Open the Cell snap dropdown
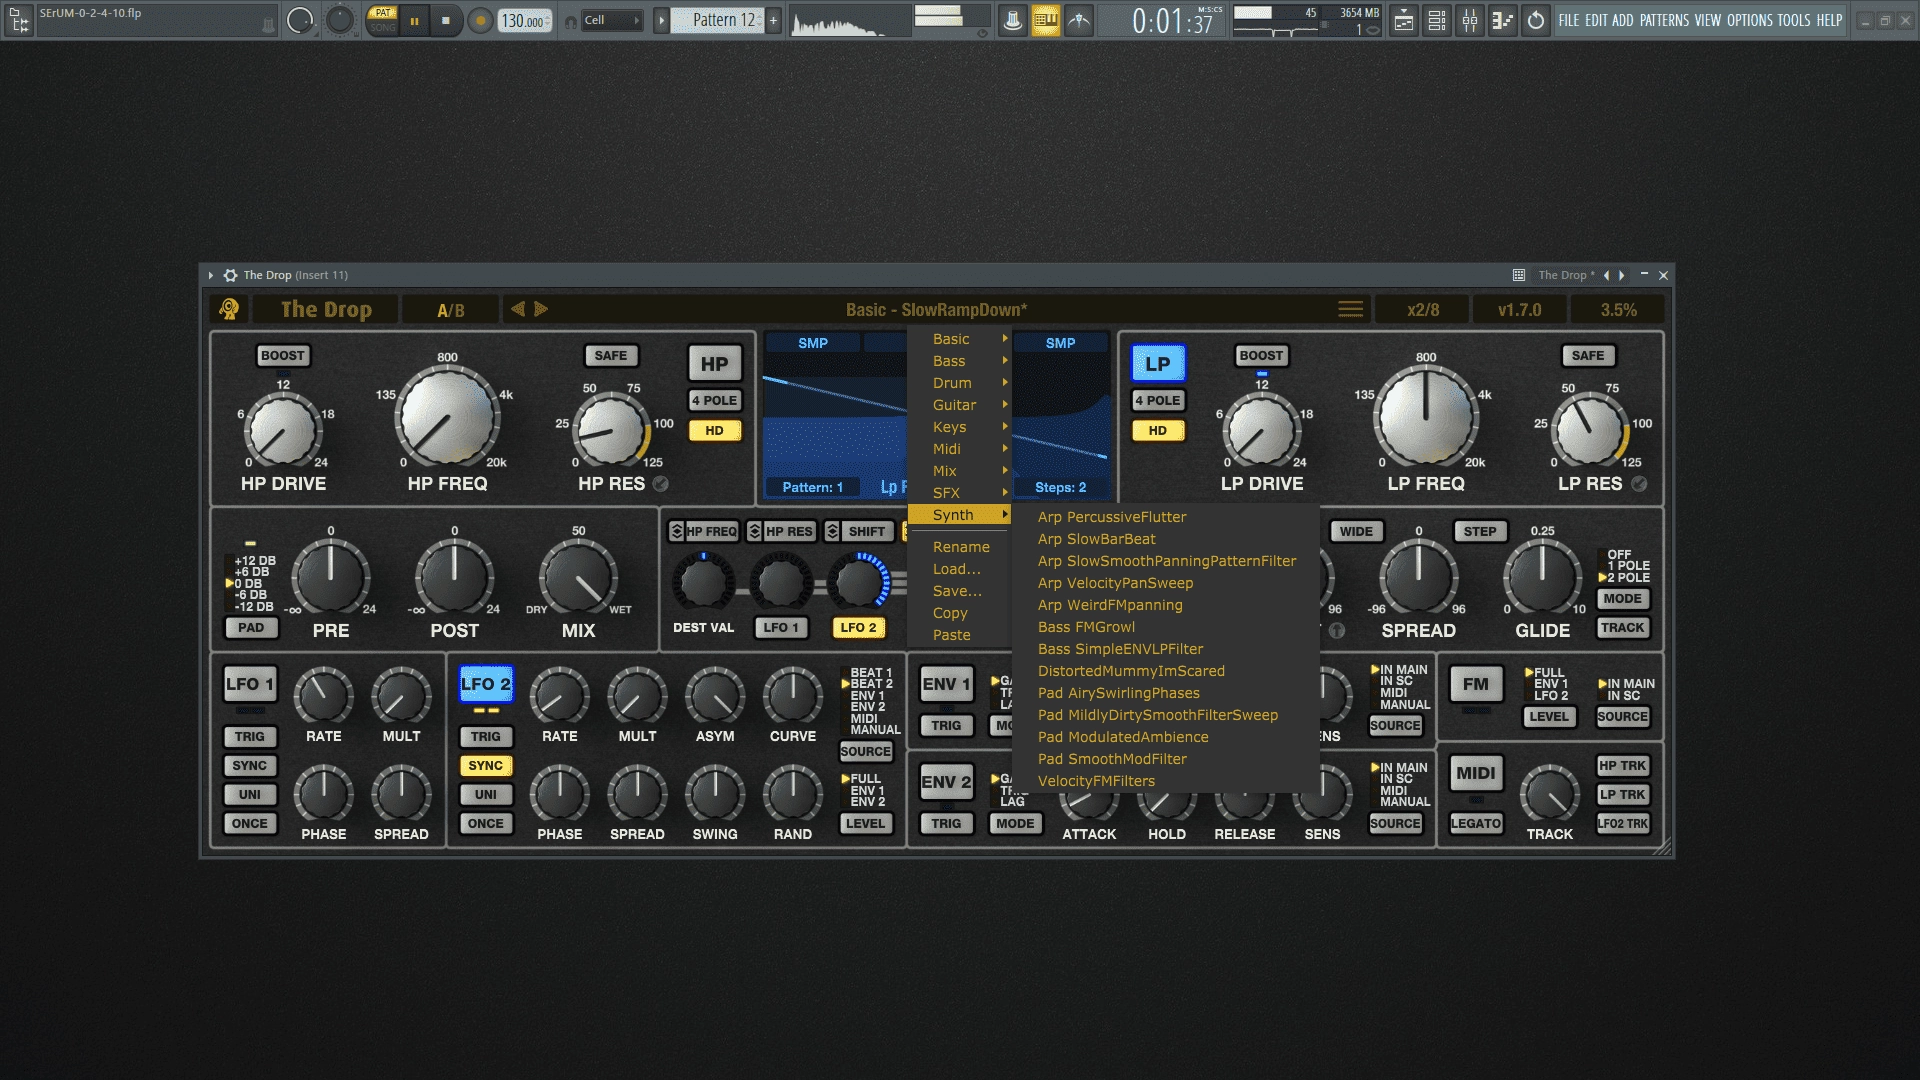The width and height of the screenshot is (1920, 1080). coord(611,20)
